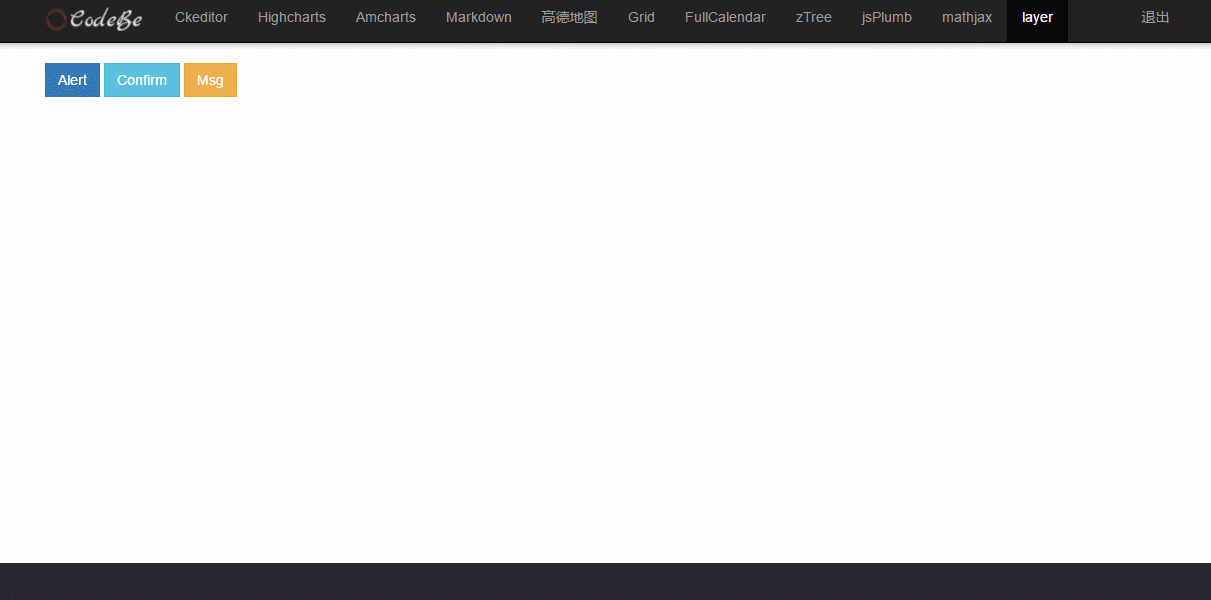The image size is (1211, 600).
Task: Click the Confirm button
Action: click(142, 80)
